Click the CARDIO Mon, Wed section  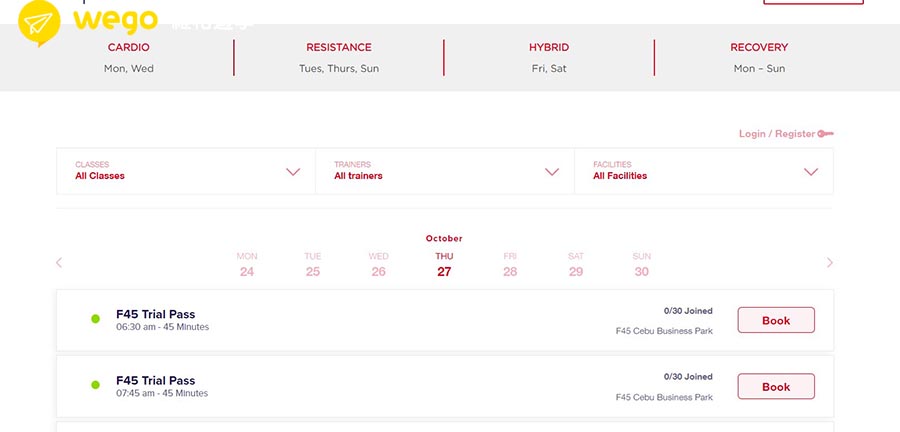coord(129,57)
